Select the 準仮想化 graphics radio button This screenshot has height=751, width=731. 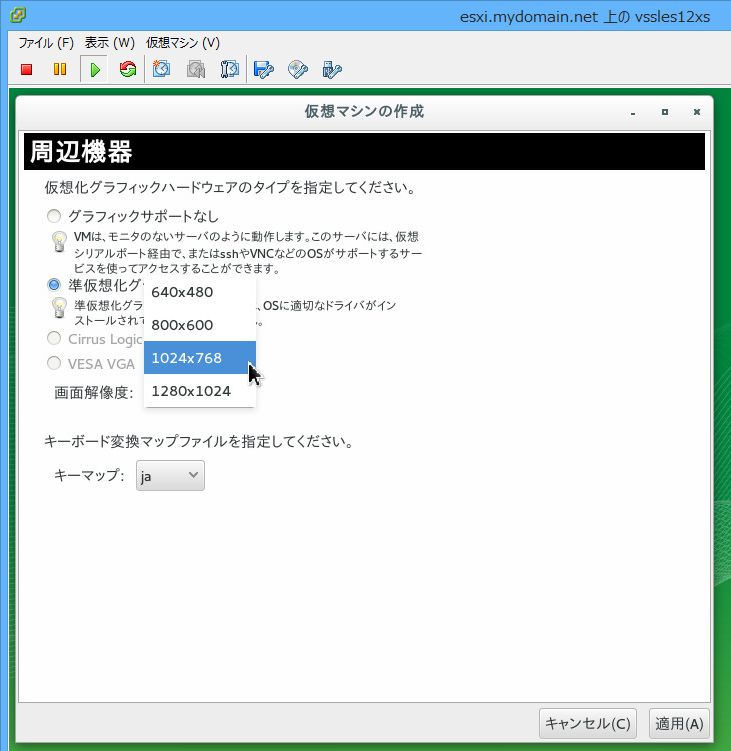point(54,285)
